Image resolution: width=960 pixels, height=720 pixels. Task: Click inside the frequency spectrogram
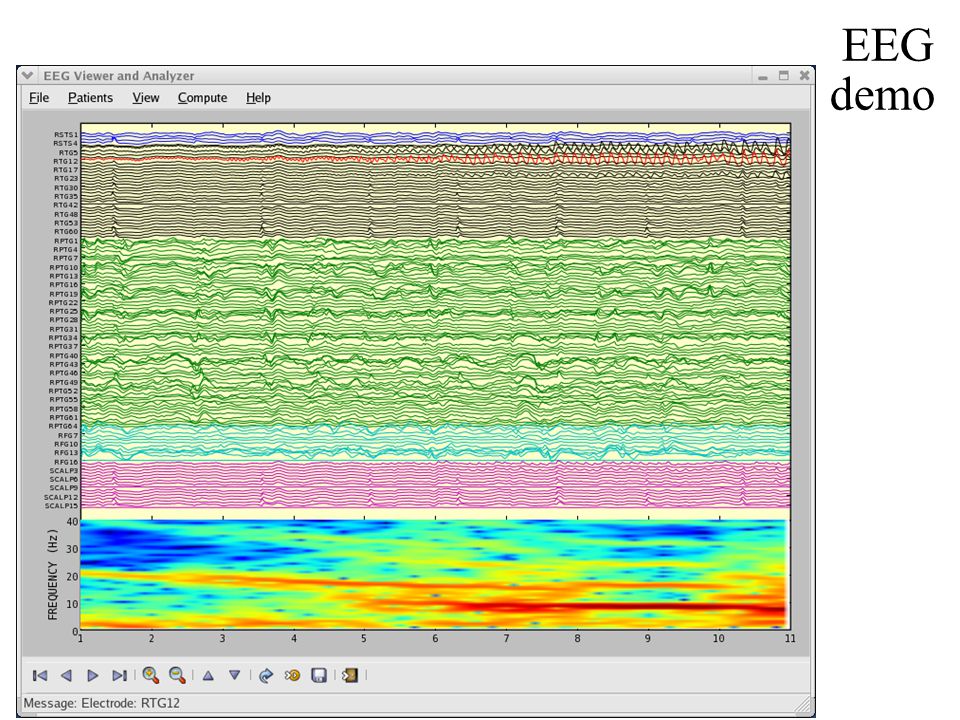(433, 574)
